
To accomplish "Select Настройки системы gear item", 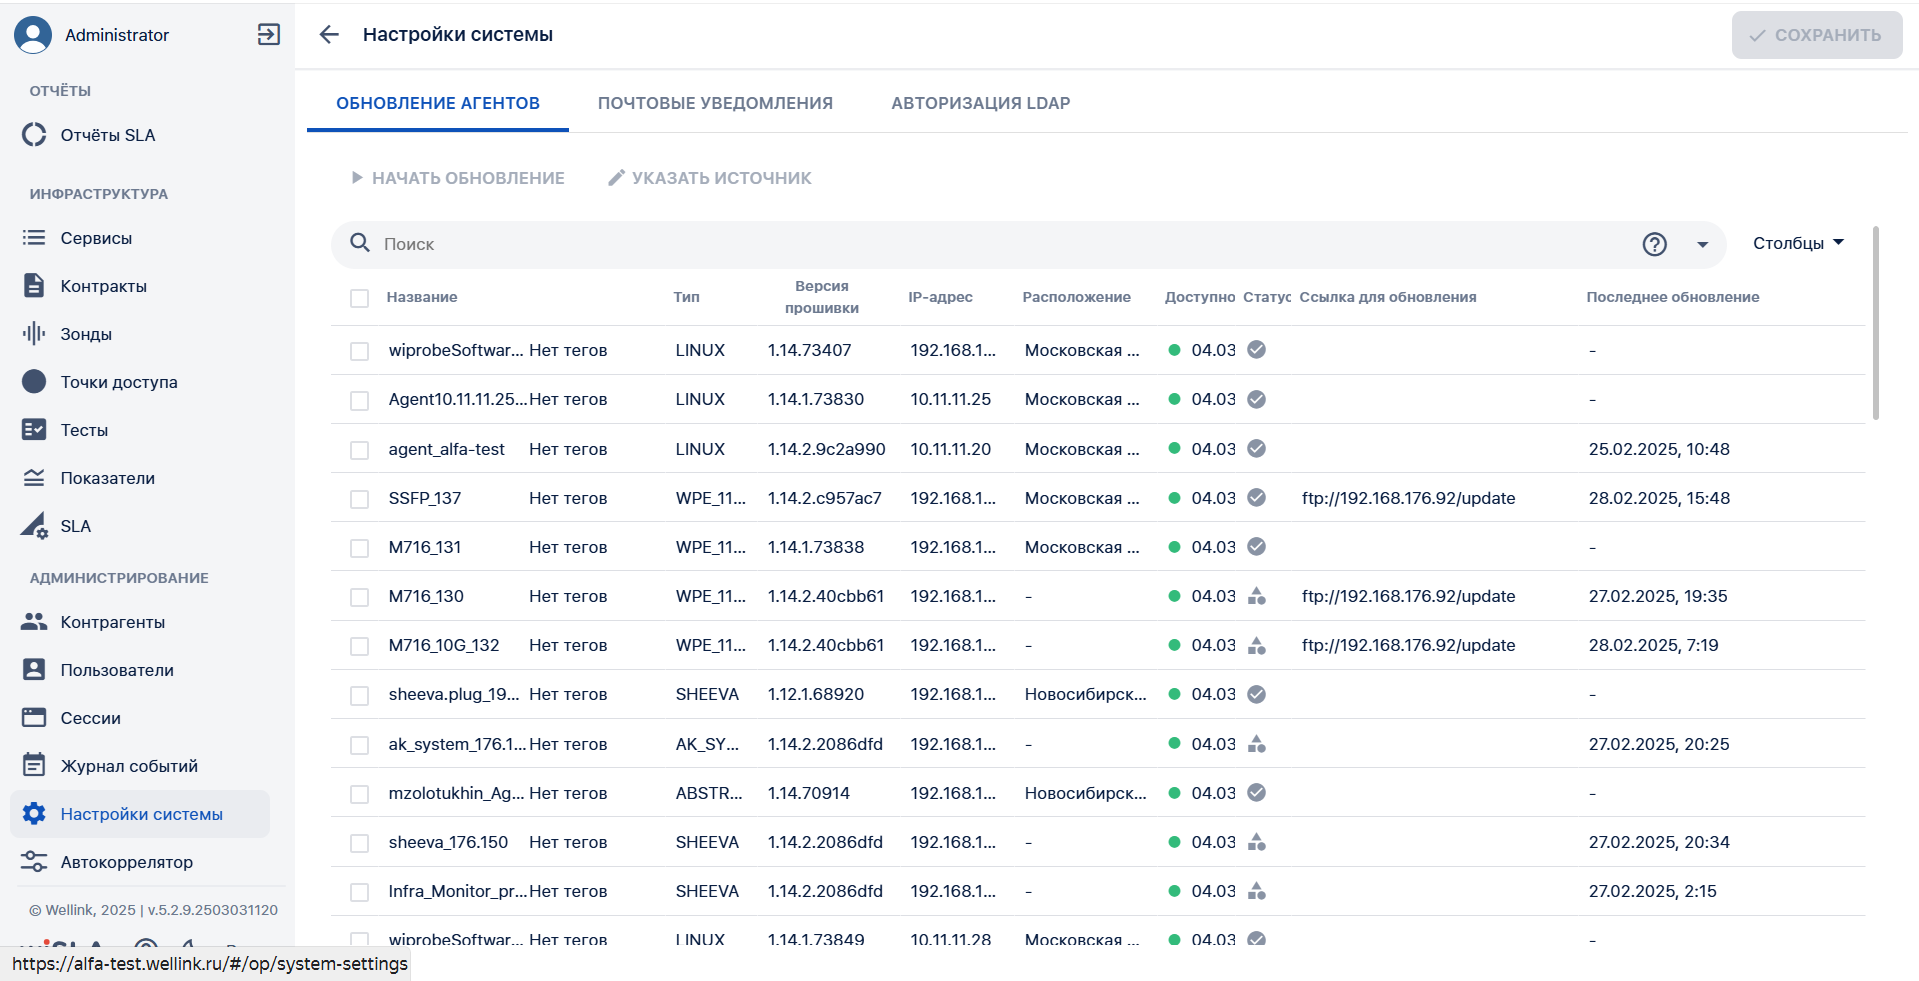I will click(140, 814).
